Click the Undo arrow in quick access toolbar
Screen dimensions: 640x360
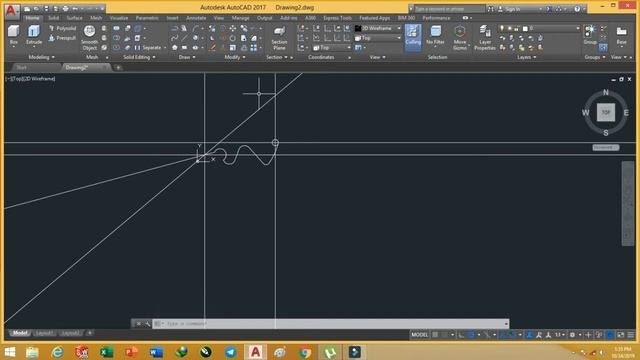(75, 9)
